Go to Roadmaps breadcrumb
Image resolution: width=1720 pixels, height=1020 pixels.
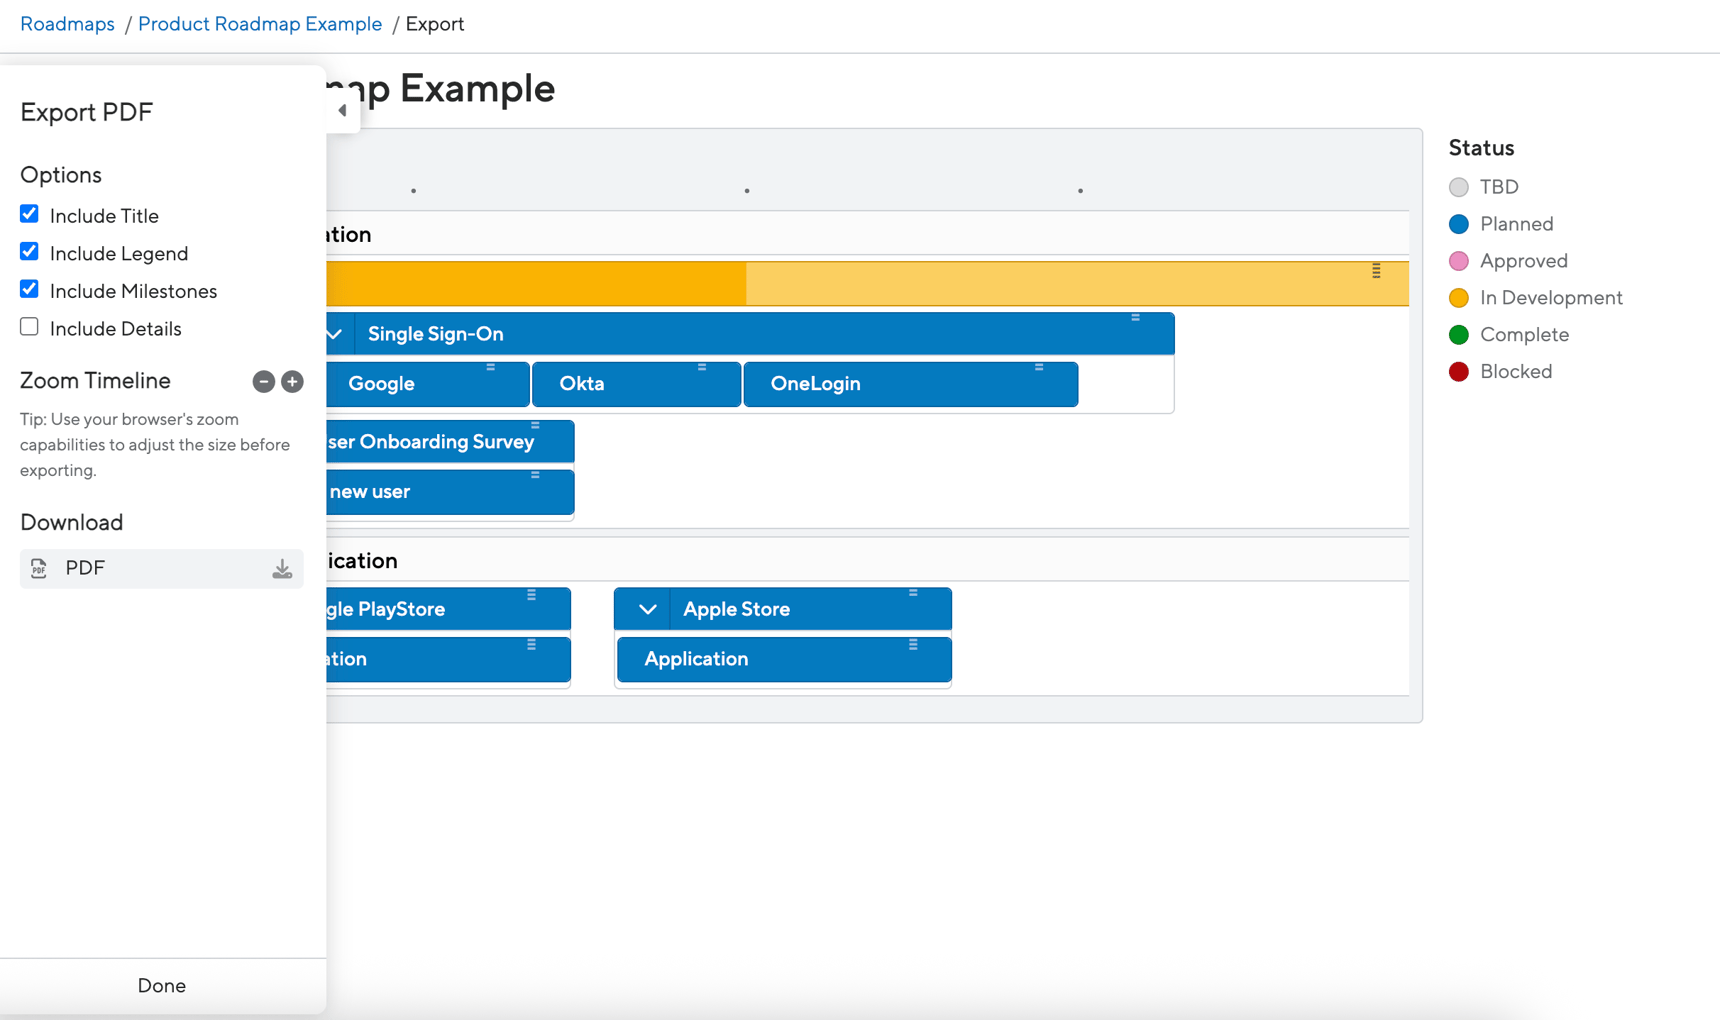point(67,24)
